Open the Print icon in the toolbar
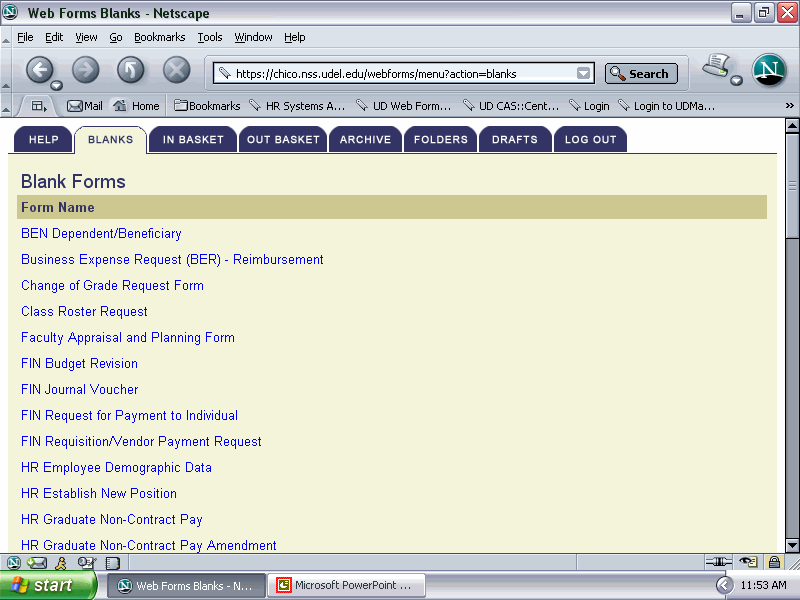Screen dimensions: 800x600 tap(717, 69)
